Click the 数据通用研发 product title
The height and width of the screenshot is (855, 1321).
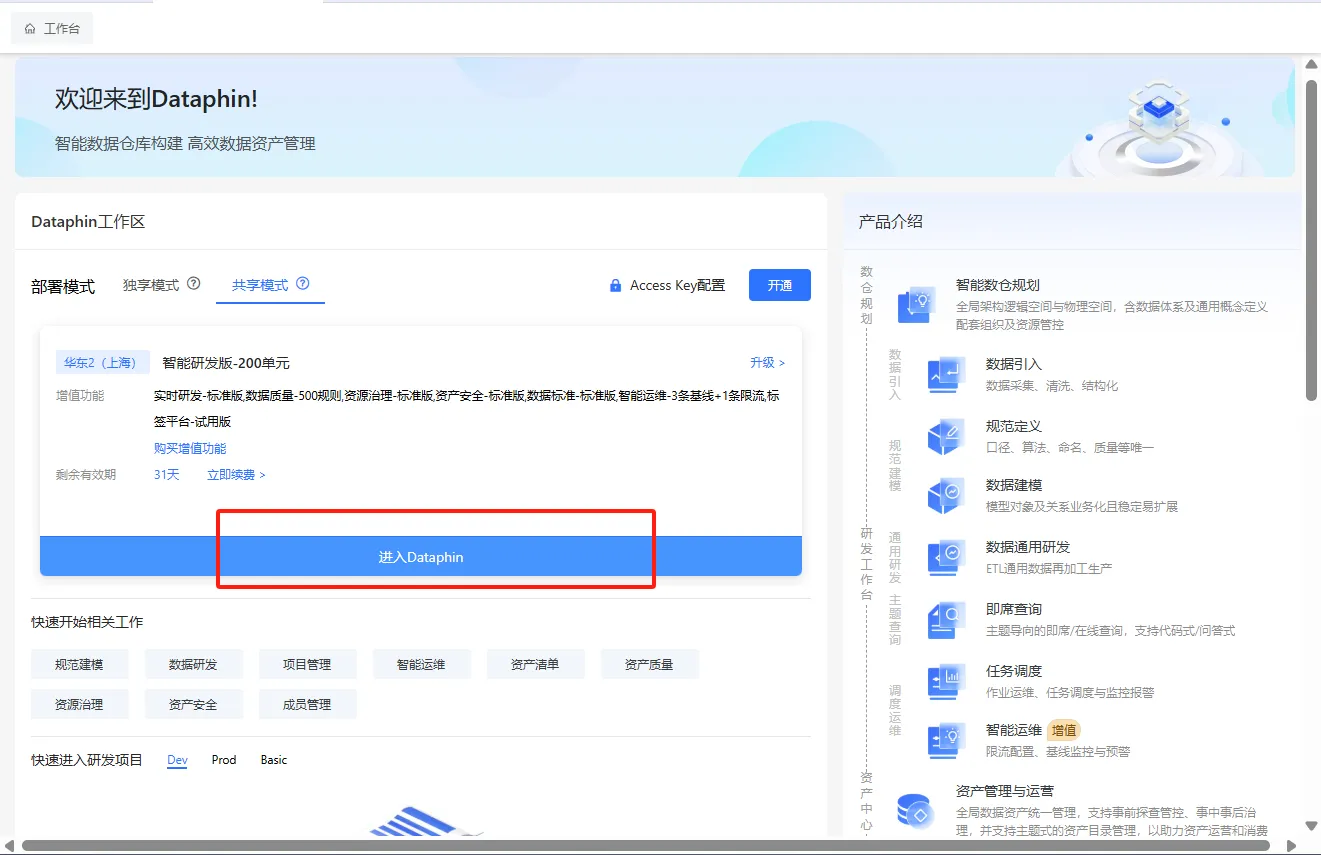(1028, 547)
